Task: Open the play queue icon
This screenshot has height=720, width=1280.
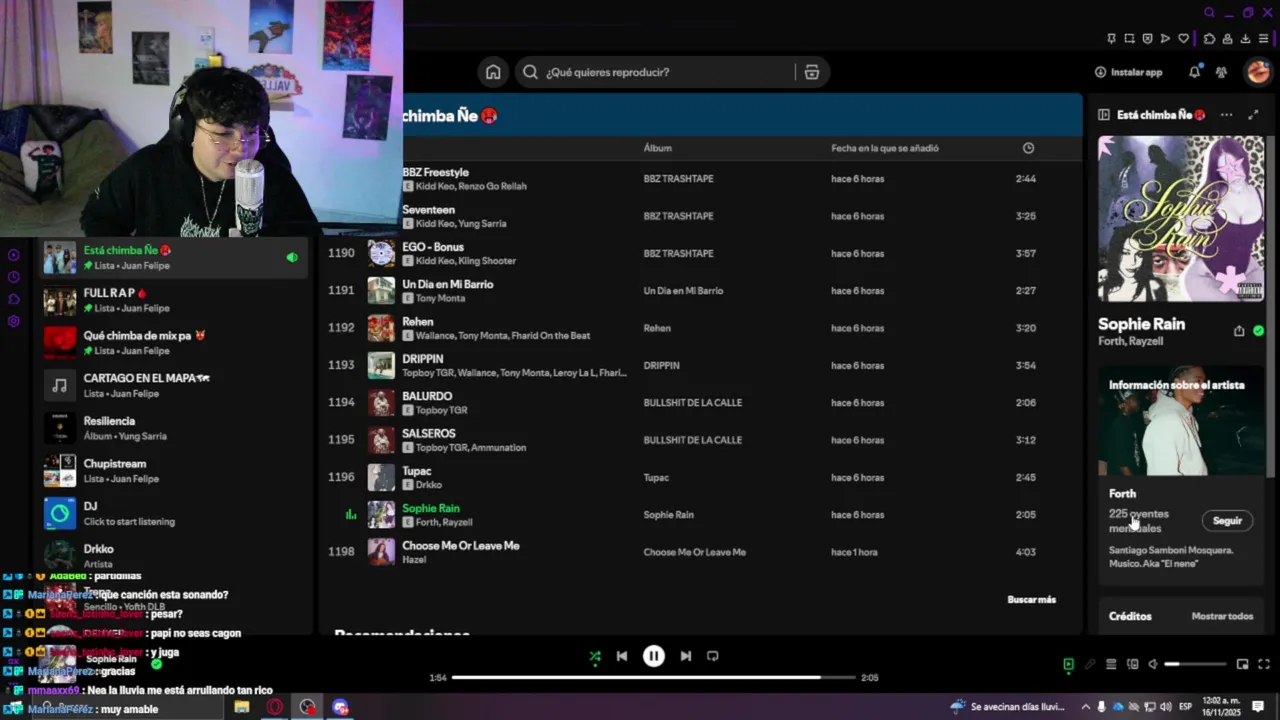Action: 1111,664
